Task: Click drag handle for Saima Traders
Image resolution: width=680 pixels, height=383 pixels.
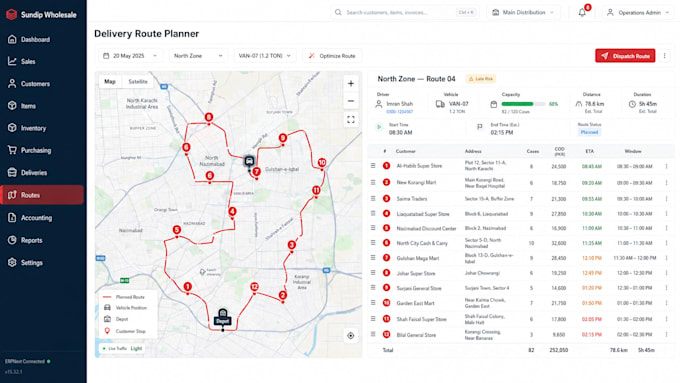Action: point(373,199)
